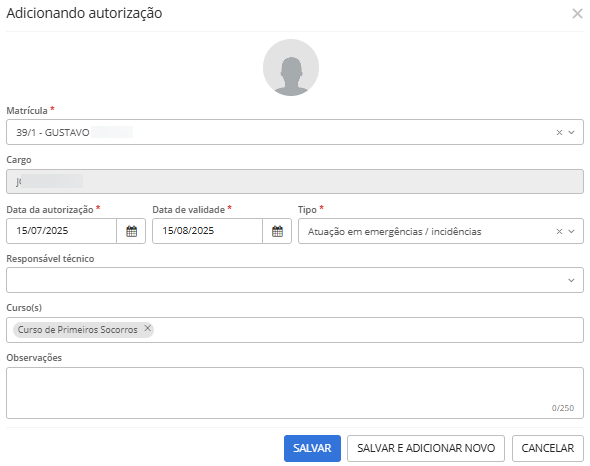Click the SALVAR button
Screen dimensions: 590x466
pyautogui.click(x=312, y=448)
